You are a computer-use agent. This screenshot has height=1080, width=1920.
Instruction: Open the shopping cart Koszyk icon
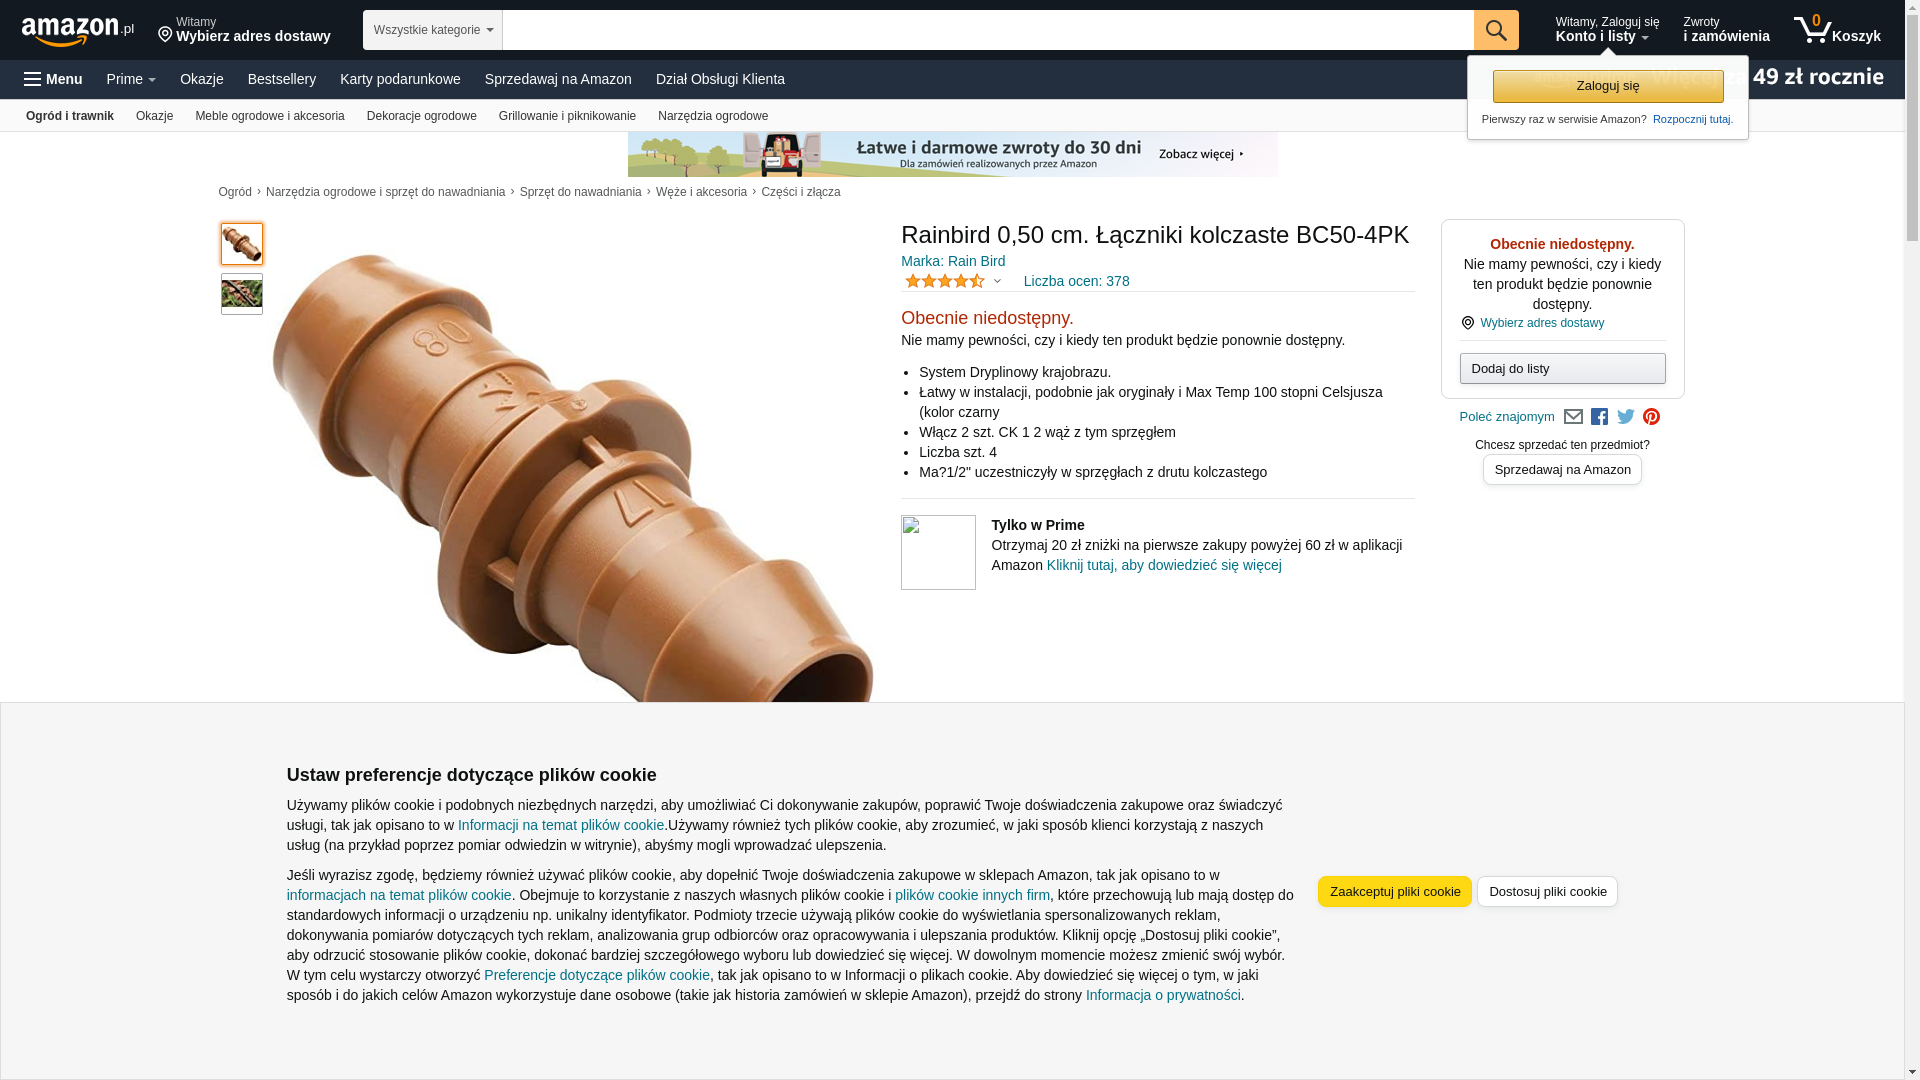(x=1837, y=30)
